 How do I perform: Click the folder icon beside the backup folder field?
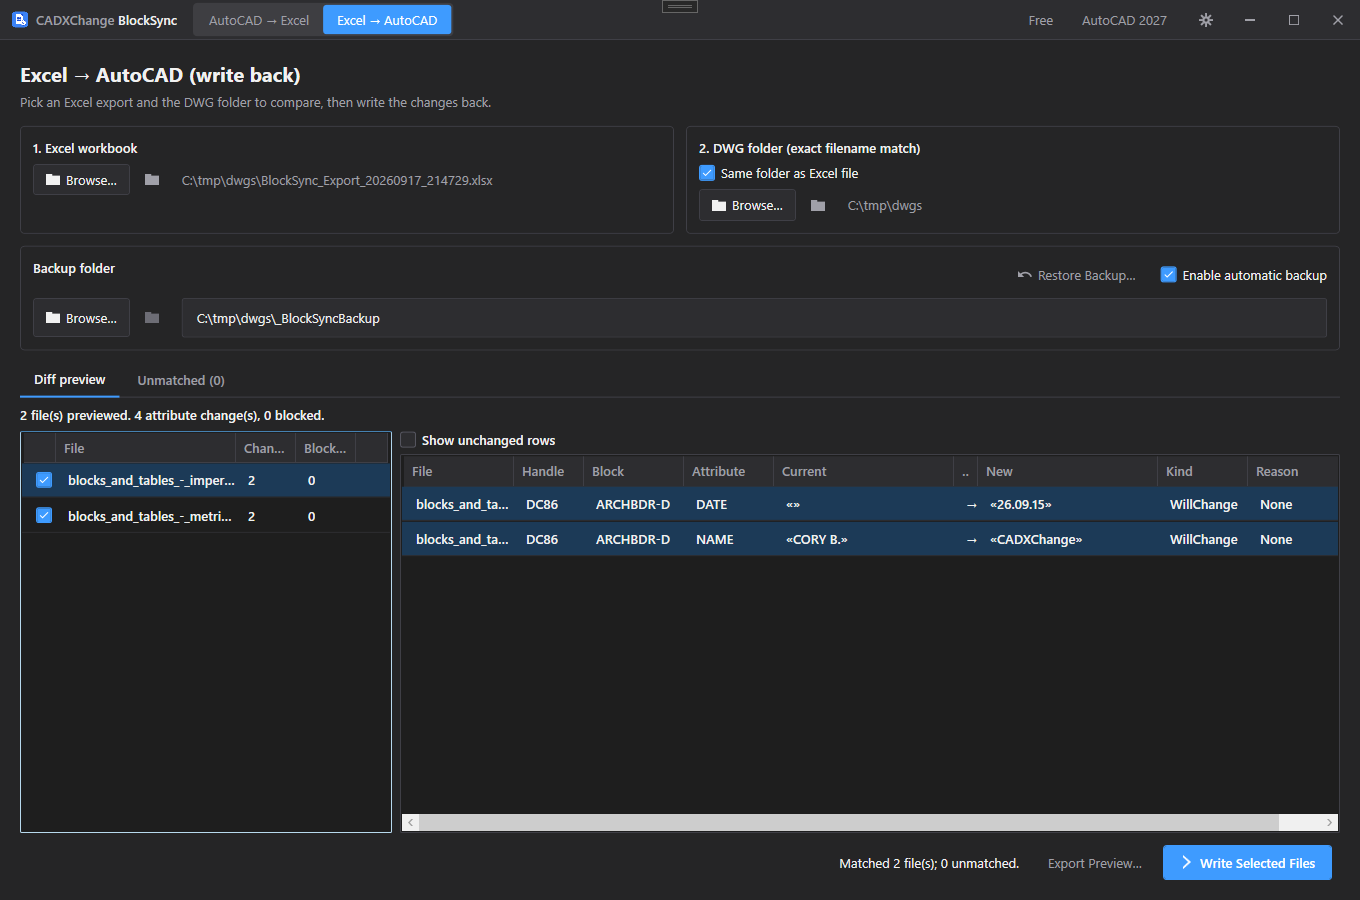pos(152,318)
